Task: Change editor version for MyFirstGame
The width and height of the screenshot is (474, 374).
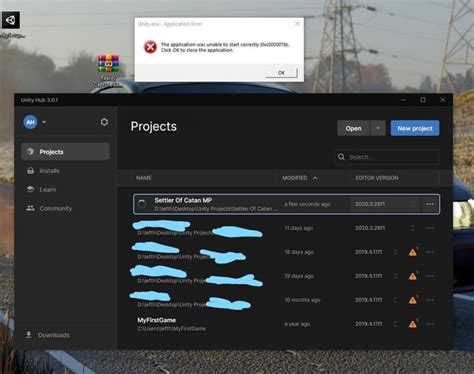Action: tap(395, 324)
